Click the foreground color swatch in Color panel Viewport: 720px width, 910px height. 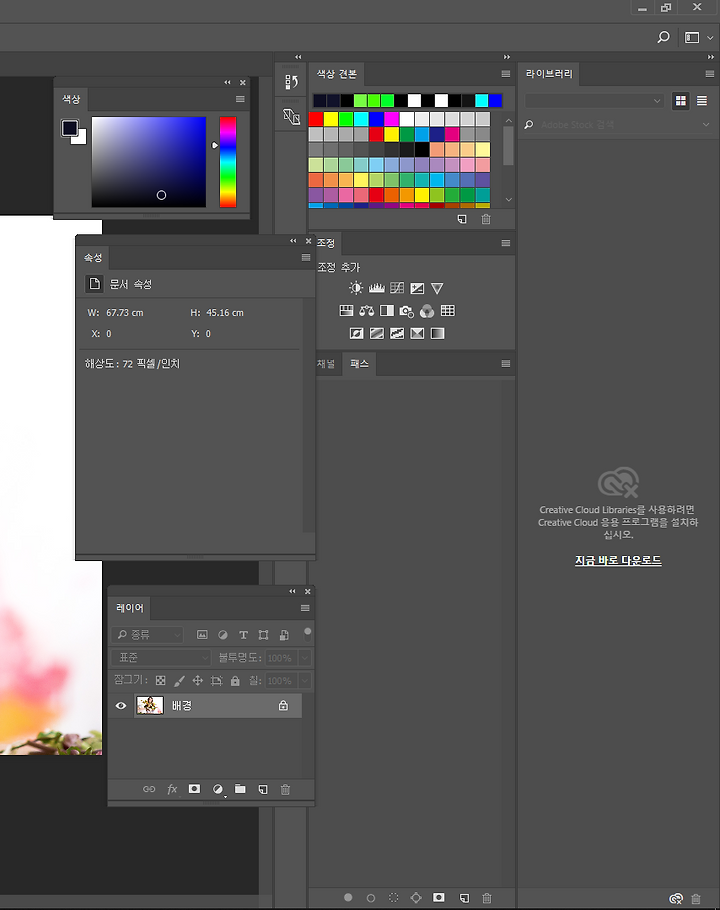coord(70,127)
